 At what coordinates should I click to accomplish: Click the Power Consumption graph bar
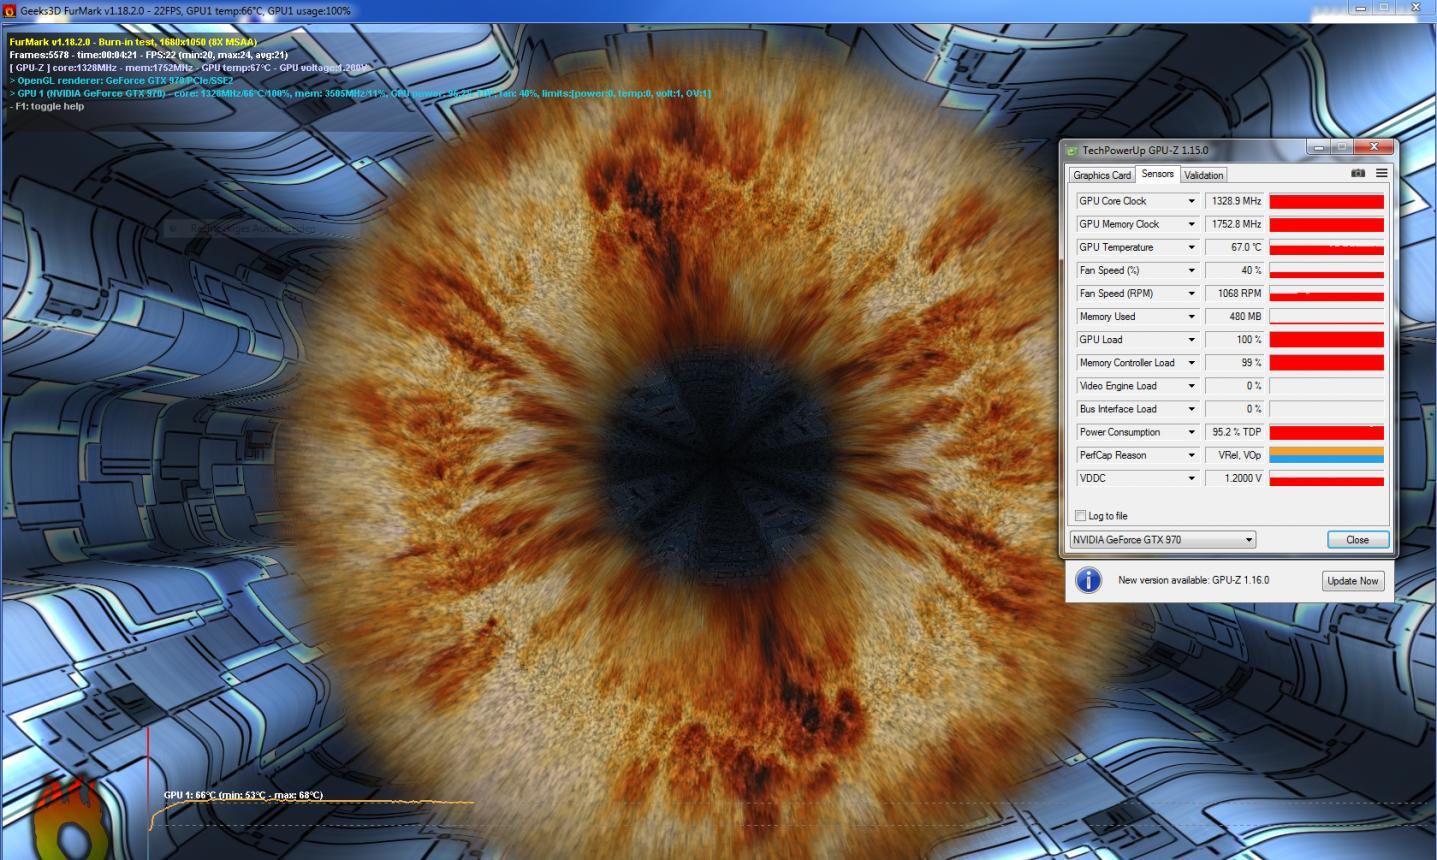coord(1327,432)
